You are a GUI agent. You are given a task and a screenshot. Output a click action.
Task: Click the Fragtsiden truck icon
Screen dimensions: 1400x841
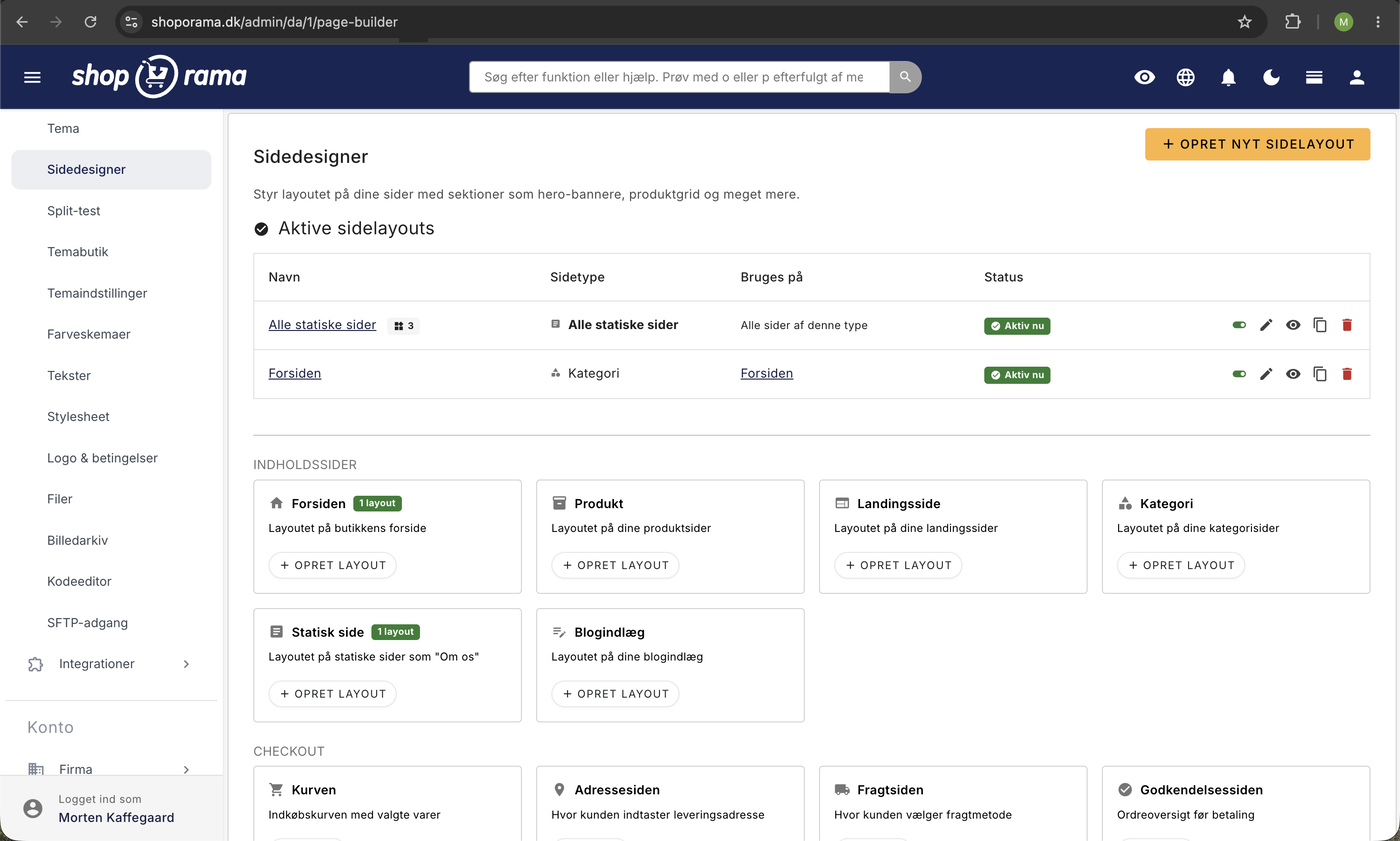tap(842, 789)
